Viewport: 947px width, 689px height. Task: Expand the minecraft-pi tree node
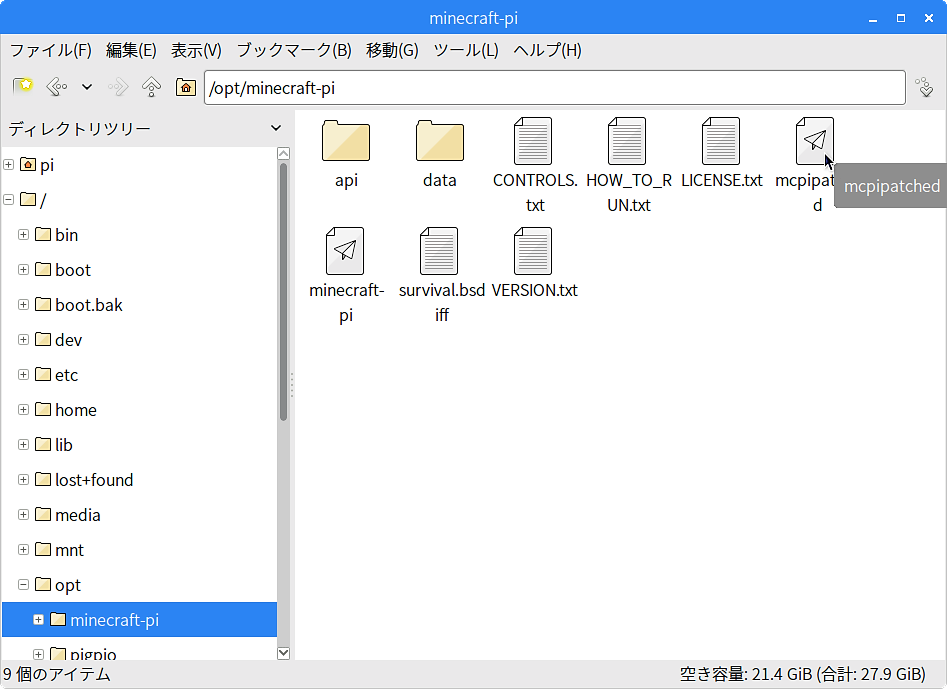pyautogui.click(x=39, y=620)
